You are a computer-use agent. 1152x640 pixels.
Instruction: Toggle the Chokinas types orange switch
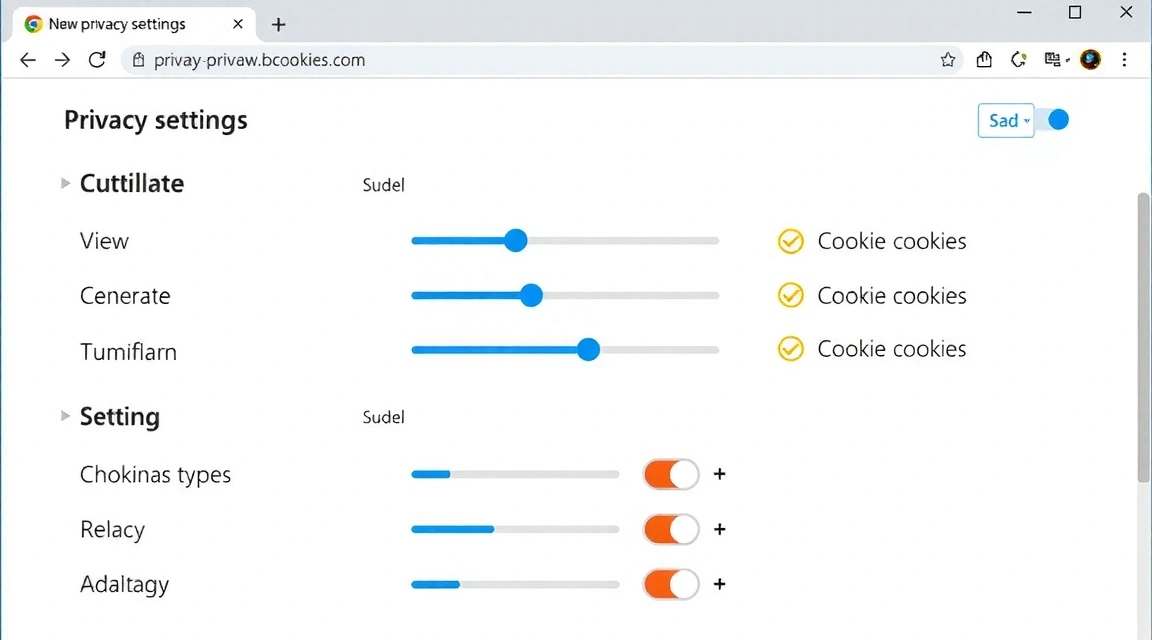(x=671, y=474)
